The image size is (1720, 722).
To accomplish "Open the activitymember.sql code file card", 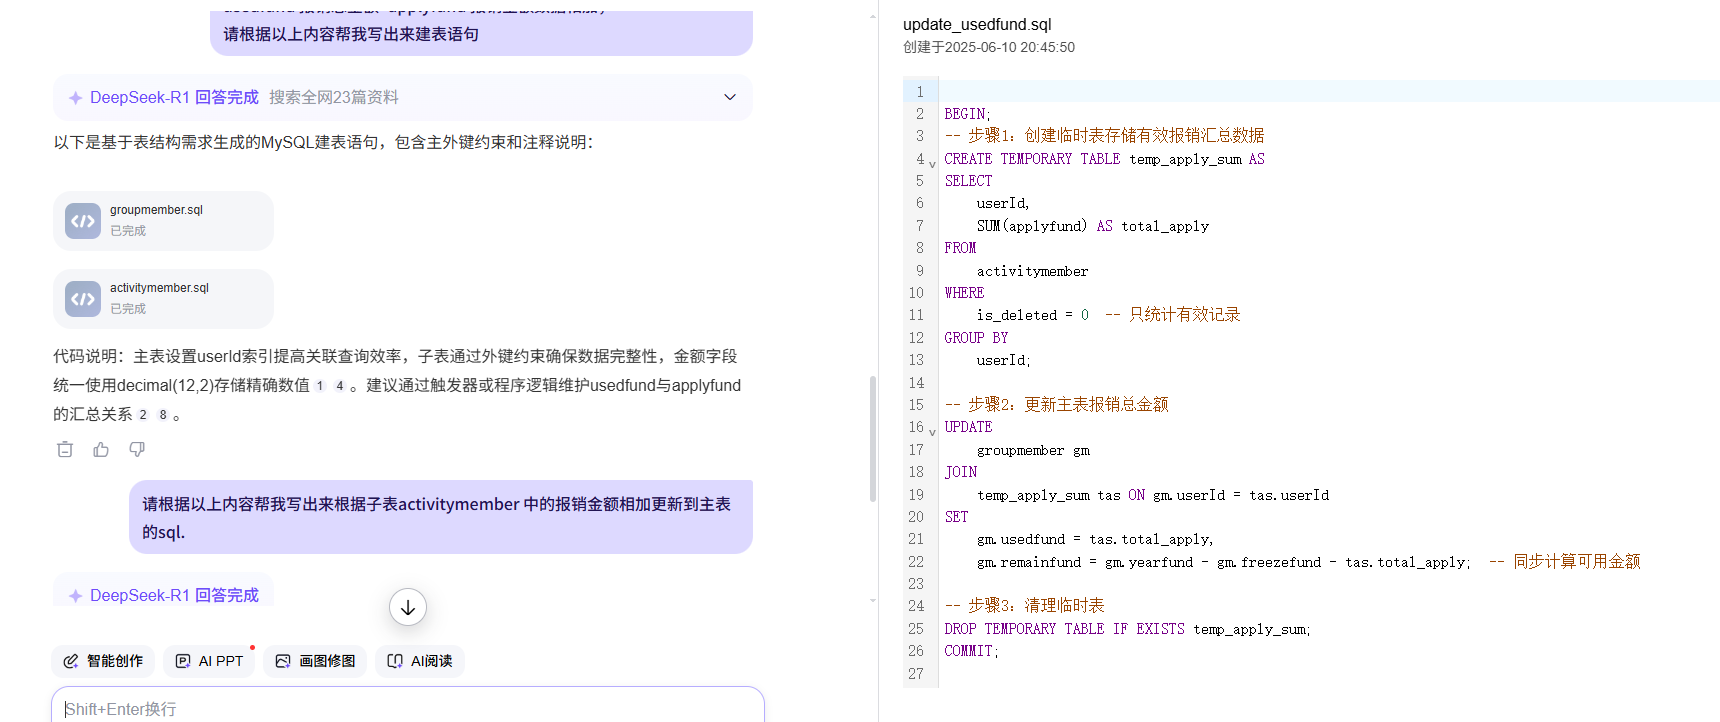I will click(163, 299).
